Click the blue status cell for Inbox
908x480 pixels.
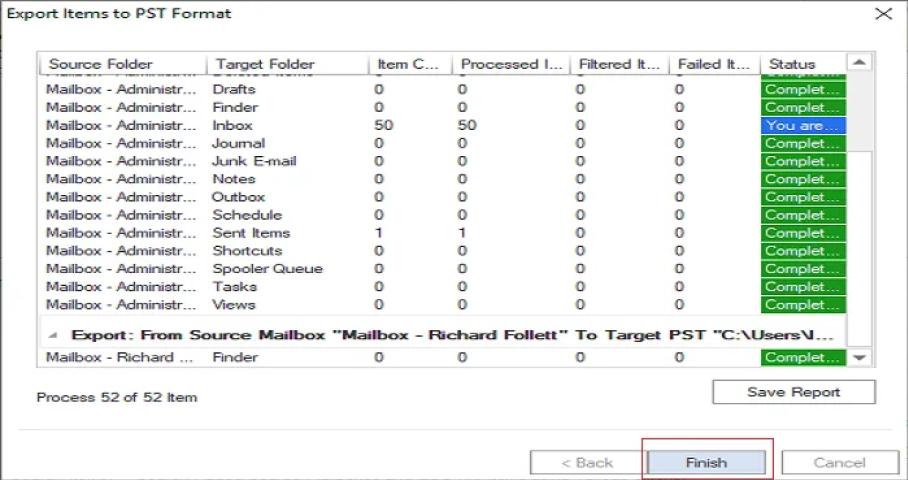[803, 126]
